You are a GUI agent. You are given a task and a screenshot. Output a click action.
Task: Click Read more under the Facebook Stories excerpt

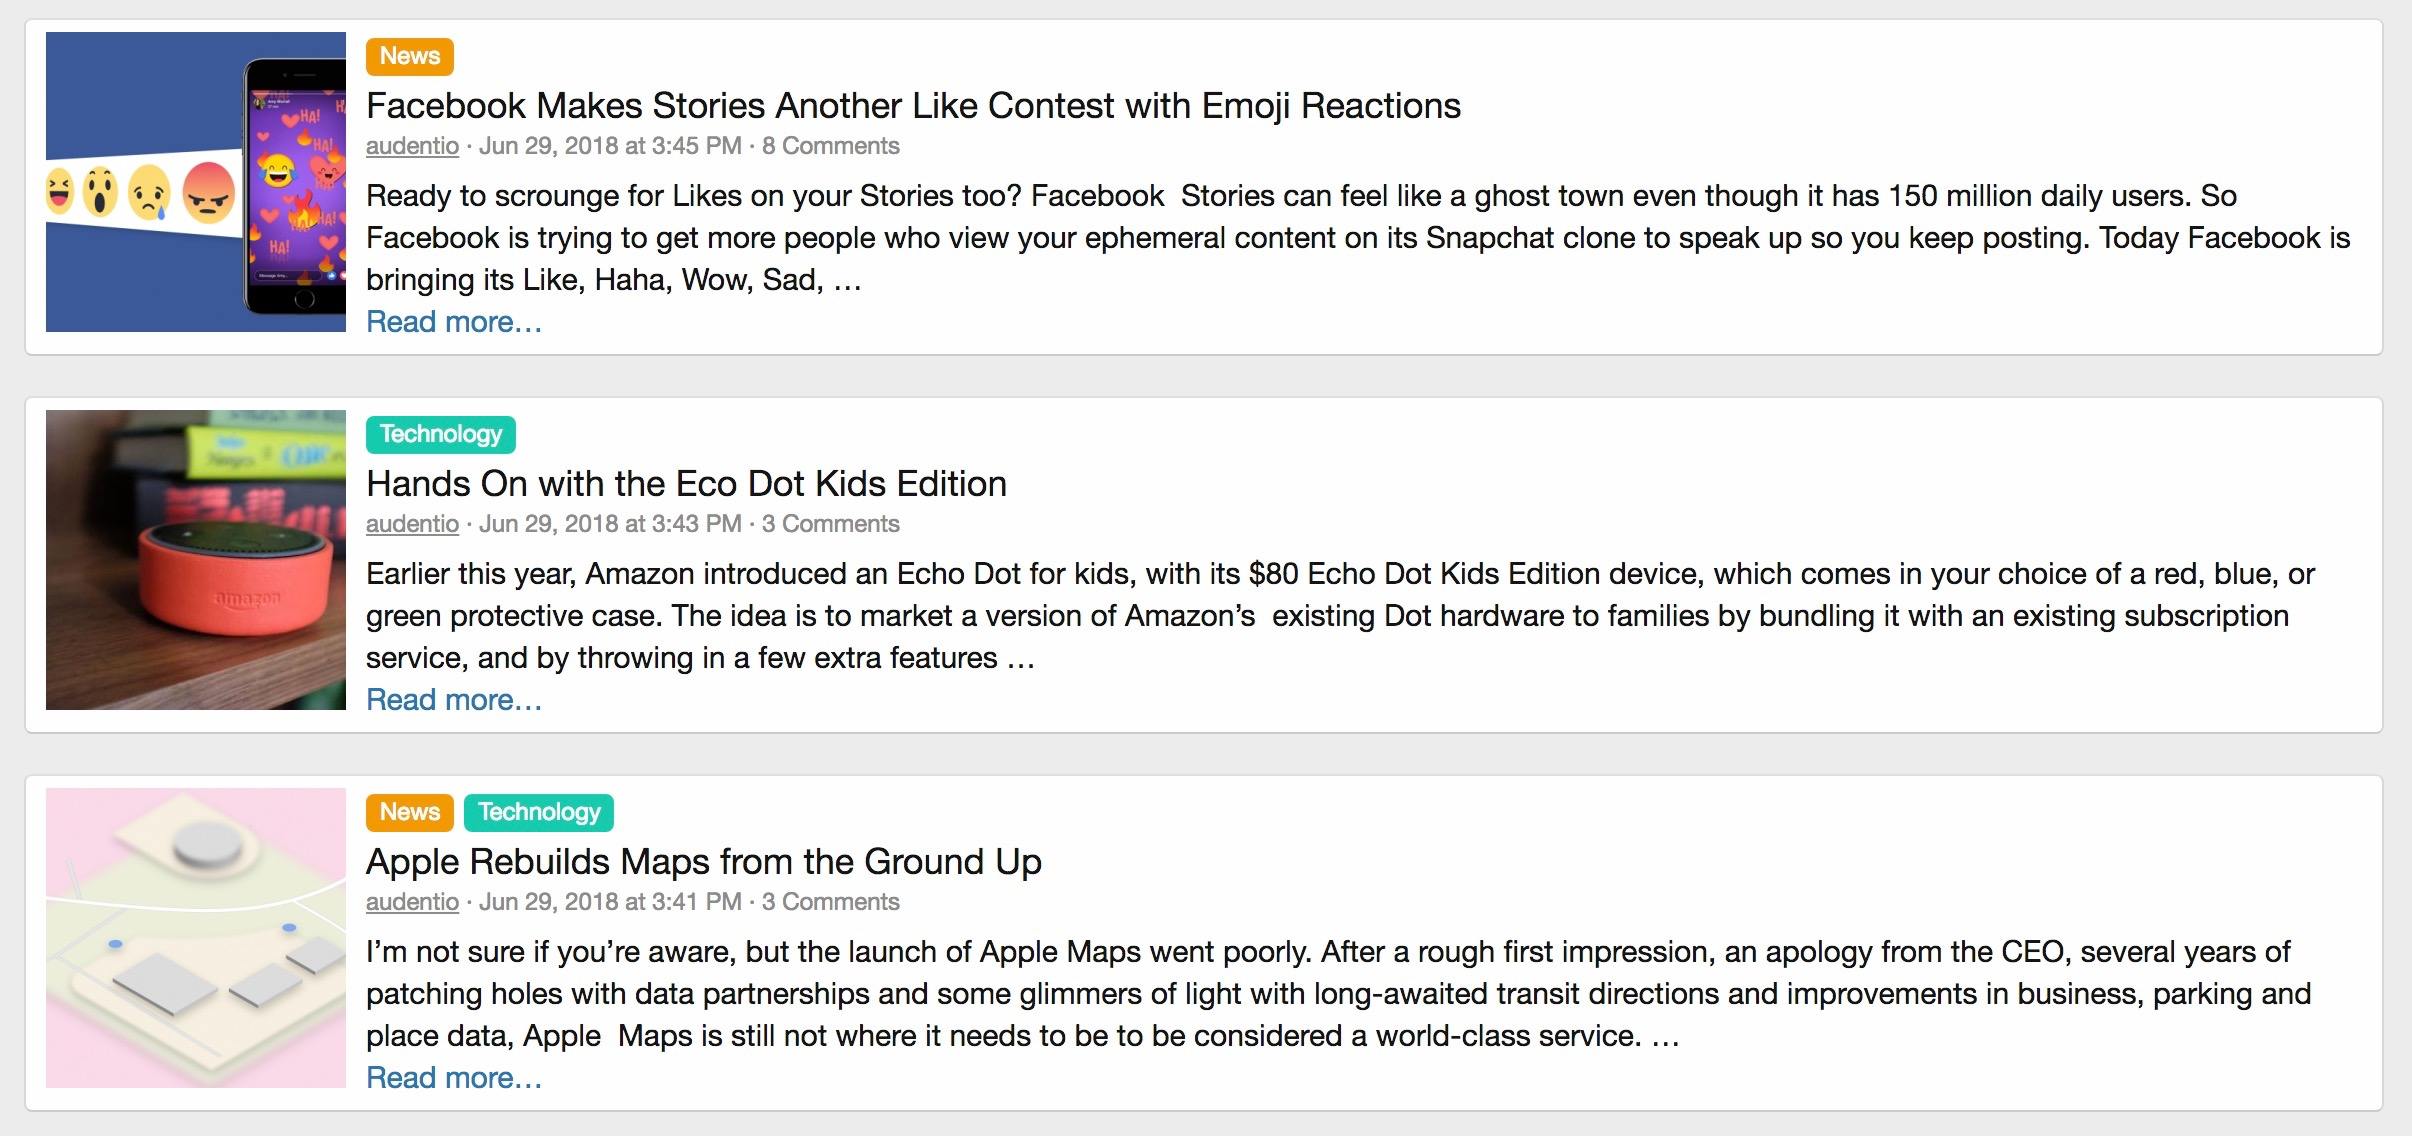coord(454,322)
